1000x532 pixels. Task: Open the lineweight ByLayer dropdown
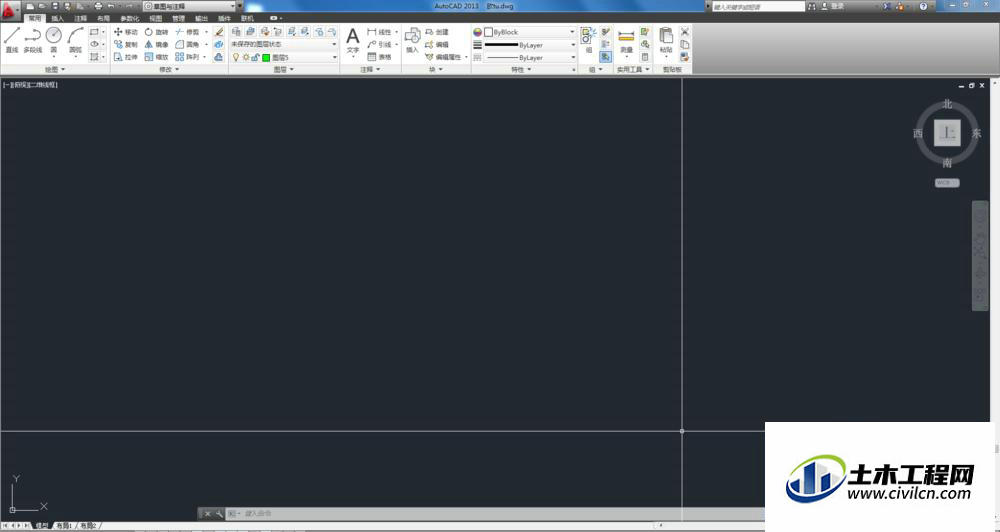[x=529, y=45]
